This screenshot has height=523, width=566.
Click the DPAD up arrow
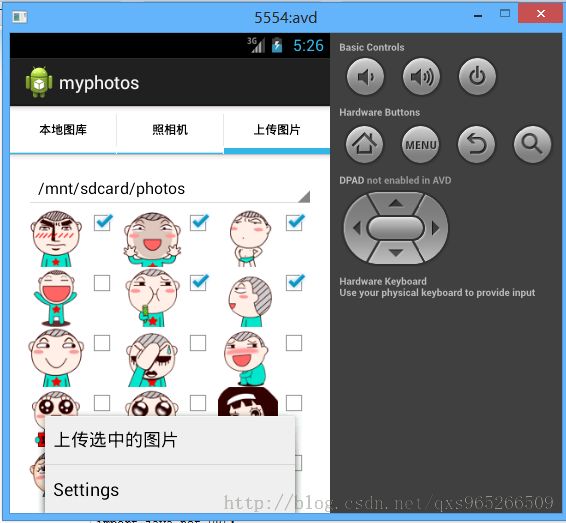(396, 203)
